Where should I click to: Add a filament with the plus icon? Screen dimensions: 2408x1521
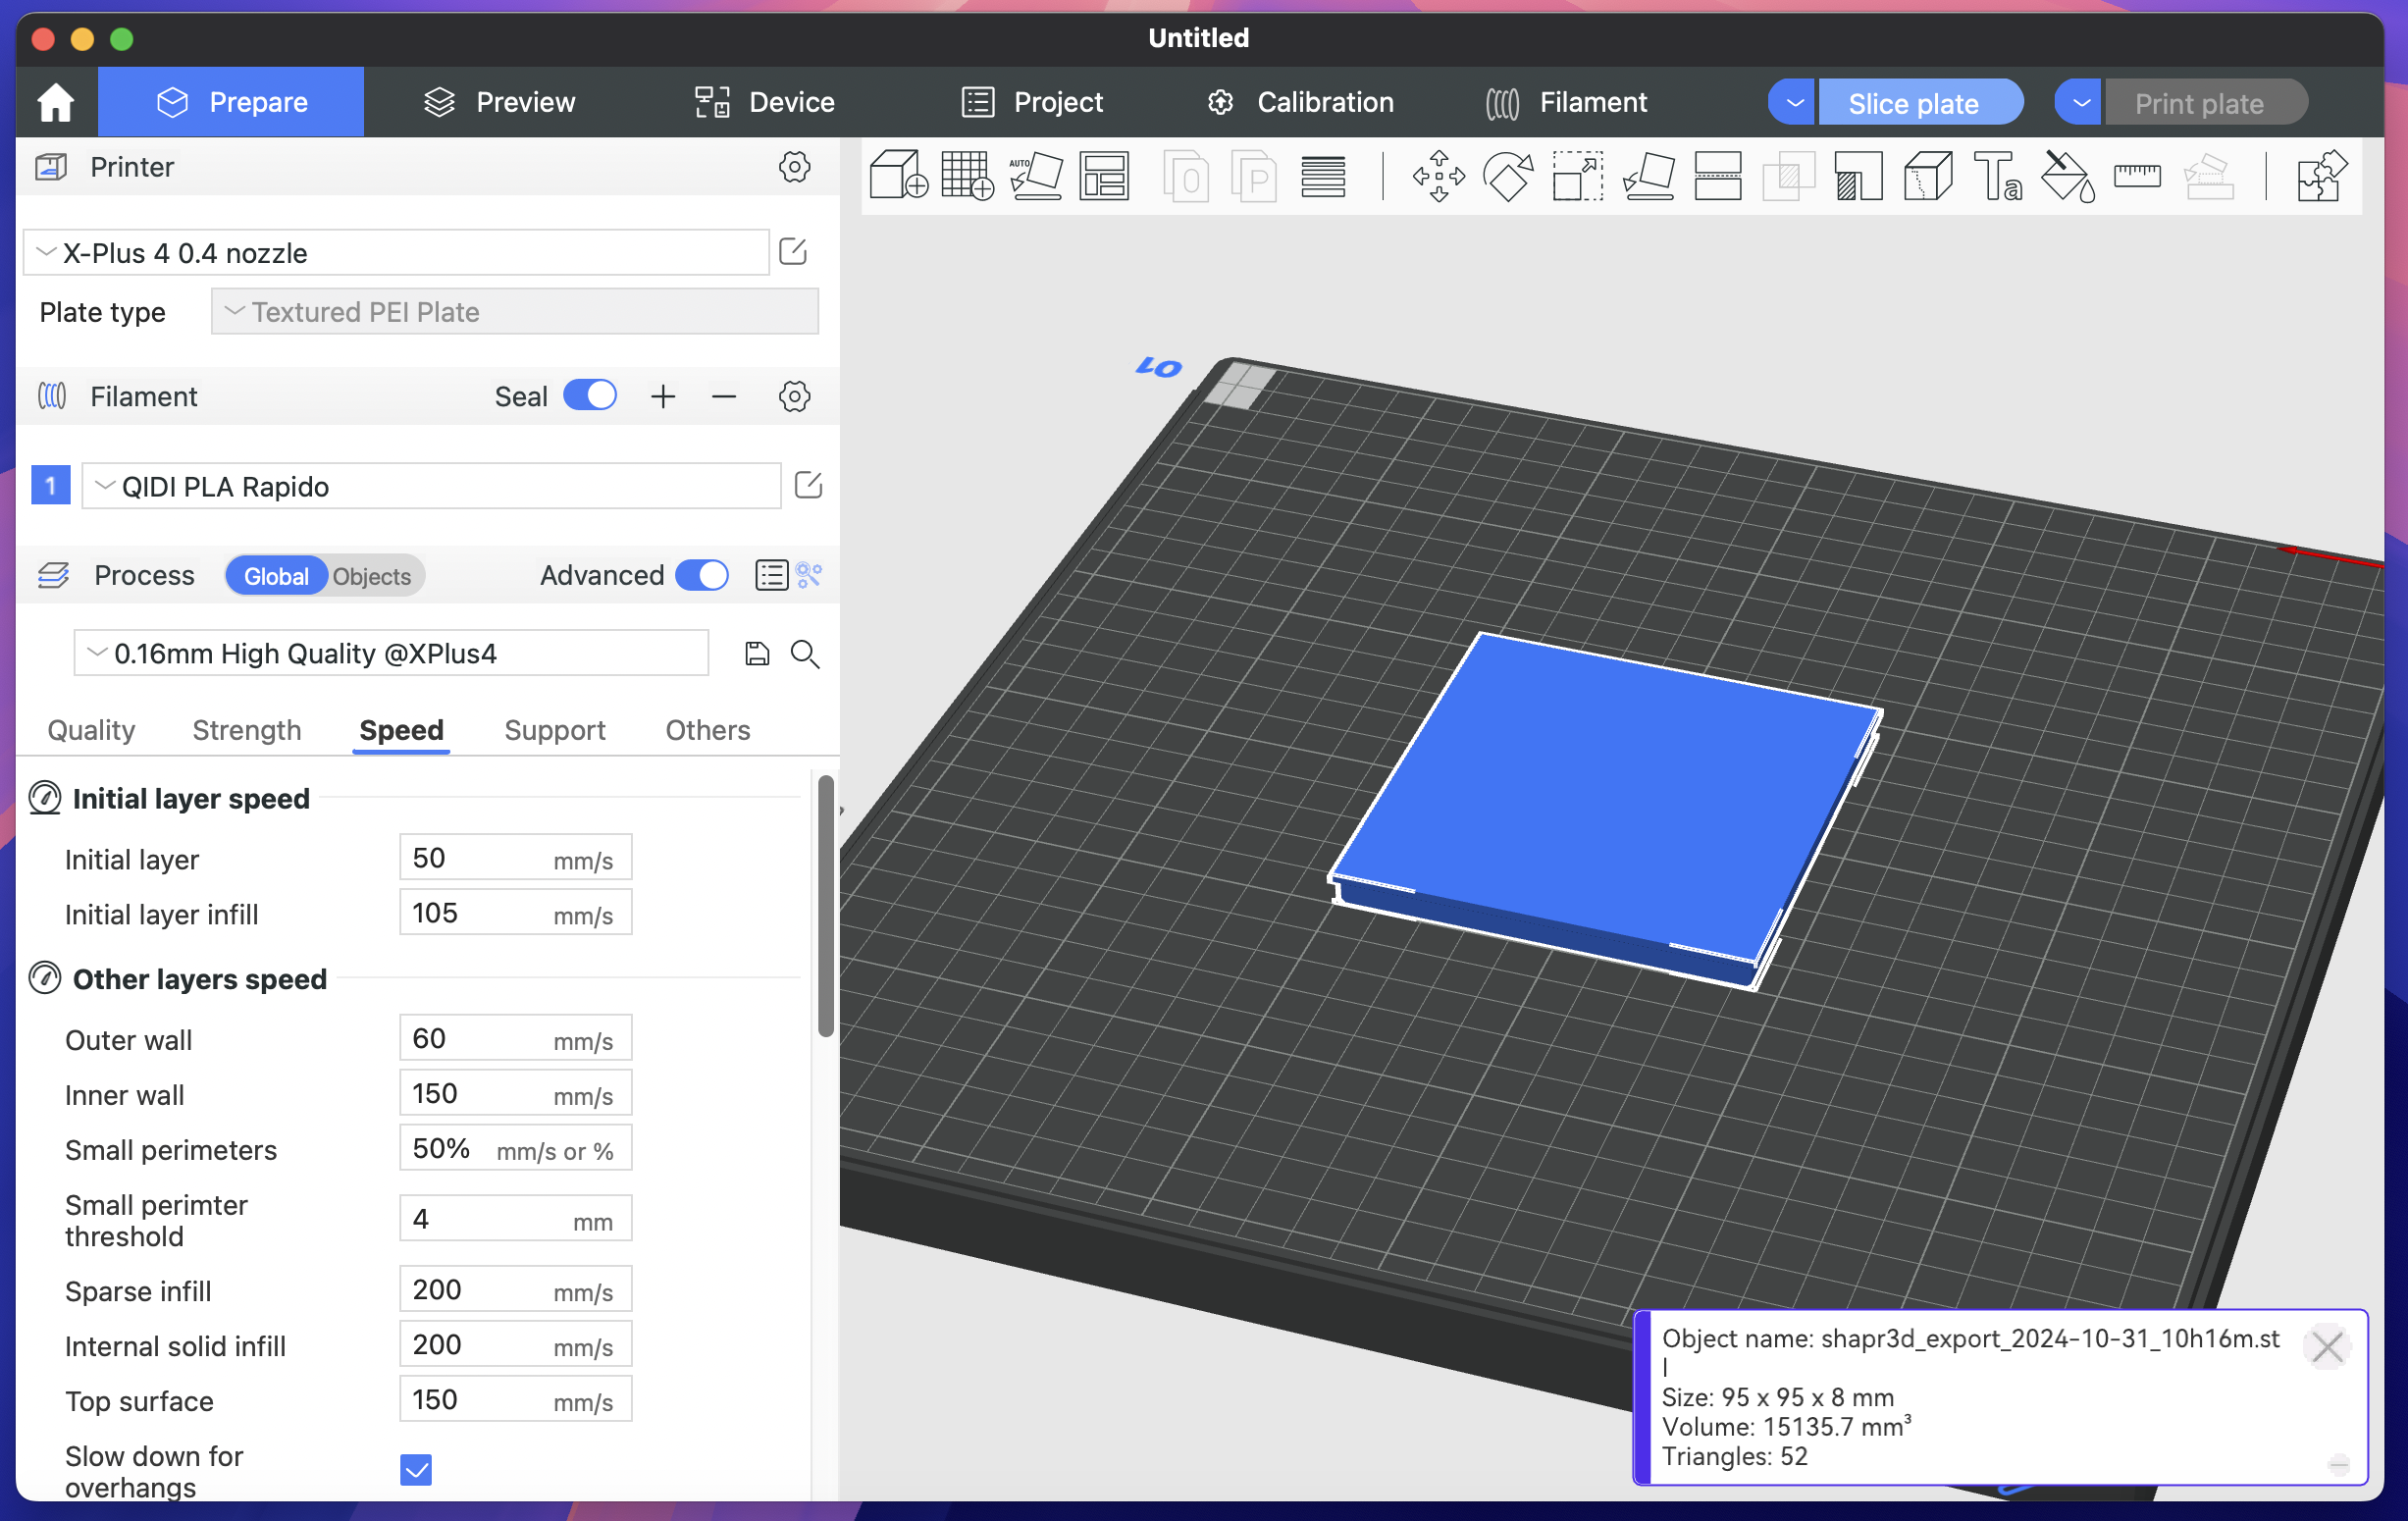pos(663,397)
